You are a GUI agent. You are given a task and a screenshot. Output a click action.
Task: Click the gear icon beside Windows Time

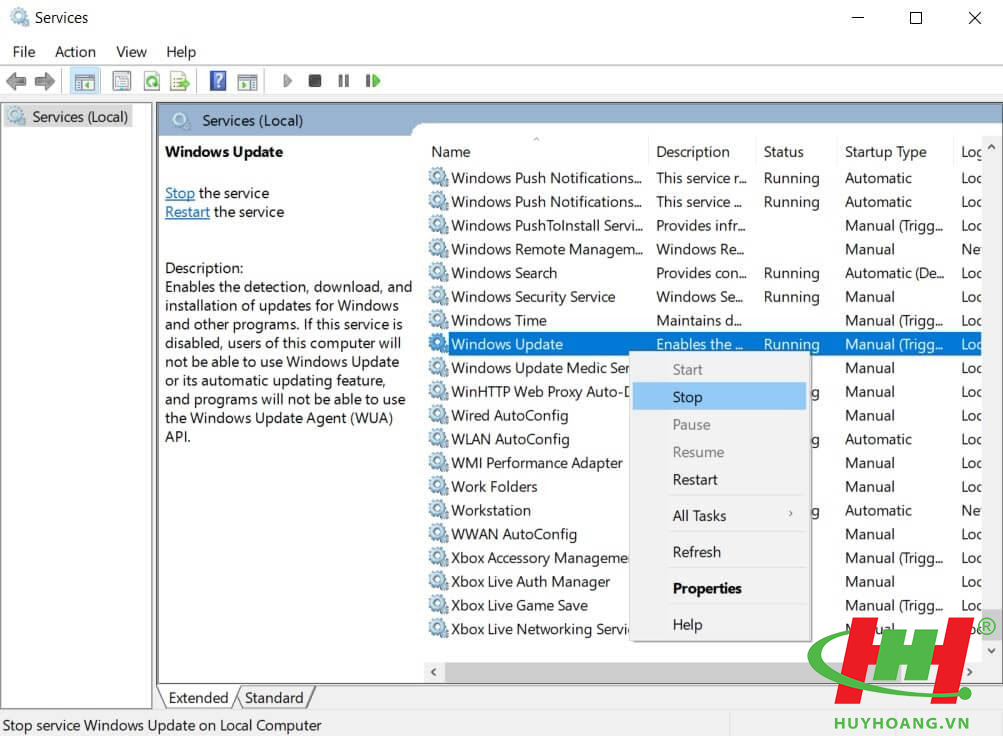click(438, 320)
